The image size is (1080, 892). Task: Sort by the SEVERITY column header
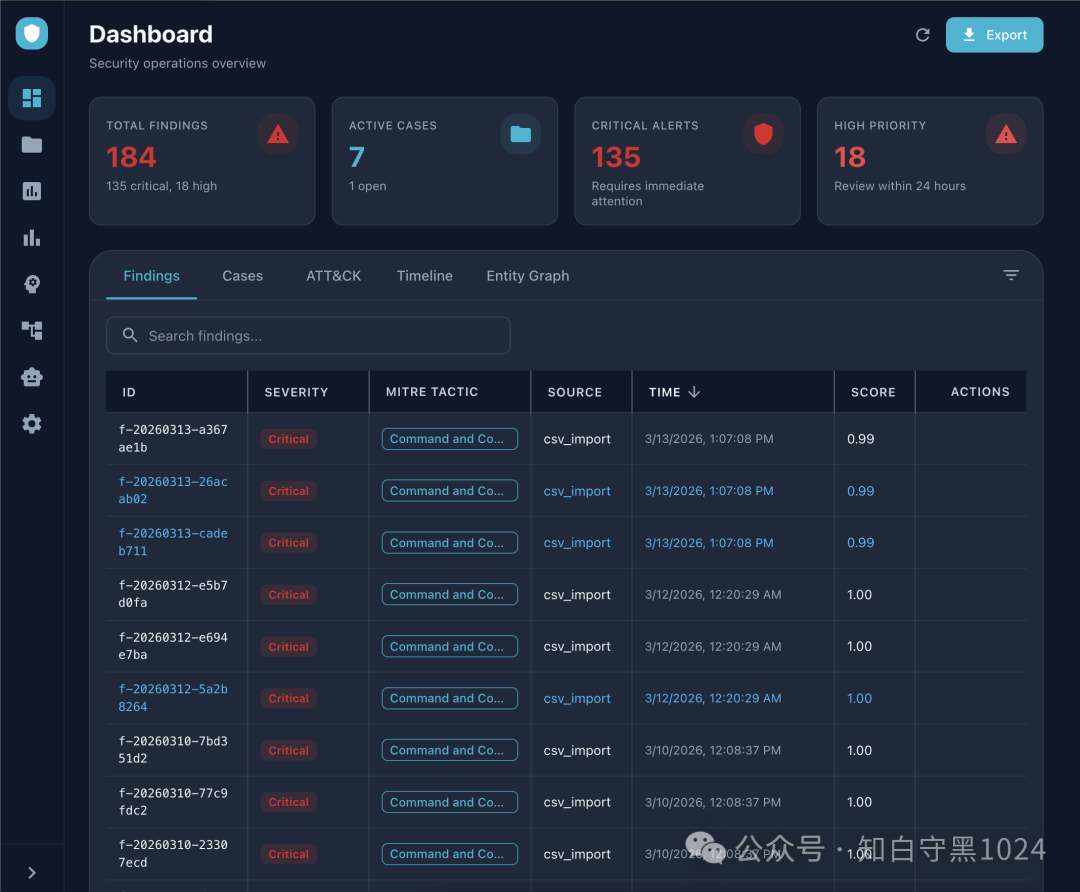point(296,392)
